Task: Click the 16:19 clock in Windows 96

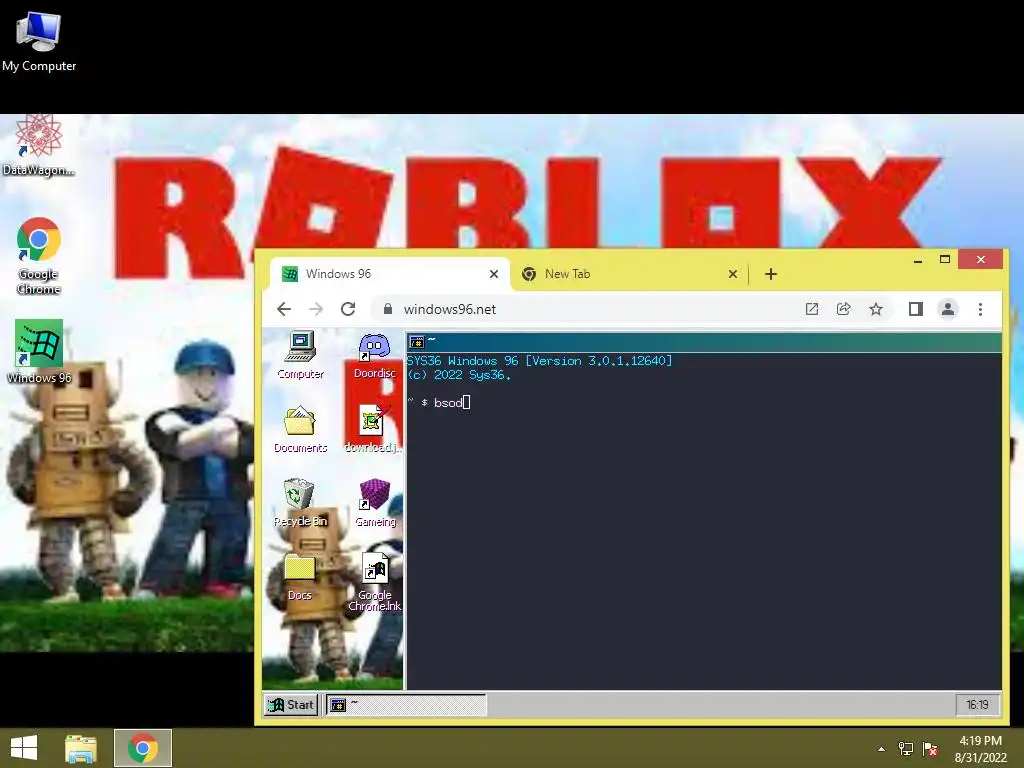Action: (x=978, y=705)
